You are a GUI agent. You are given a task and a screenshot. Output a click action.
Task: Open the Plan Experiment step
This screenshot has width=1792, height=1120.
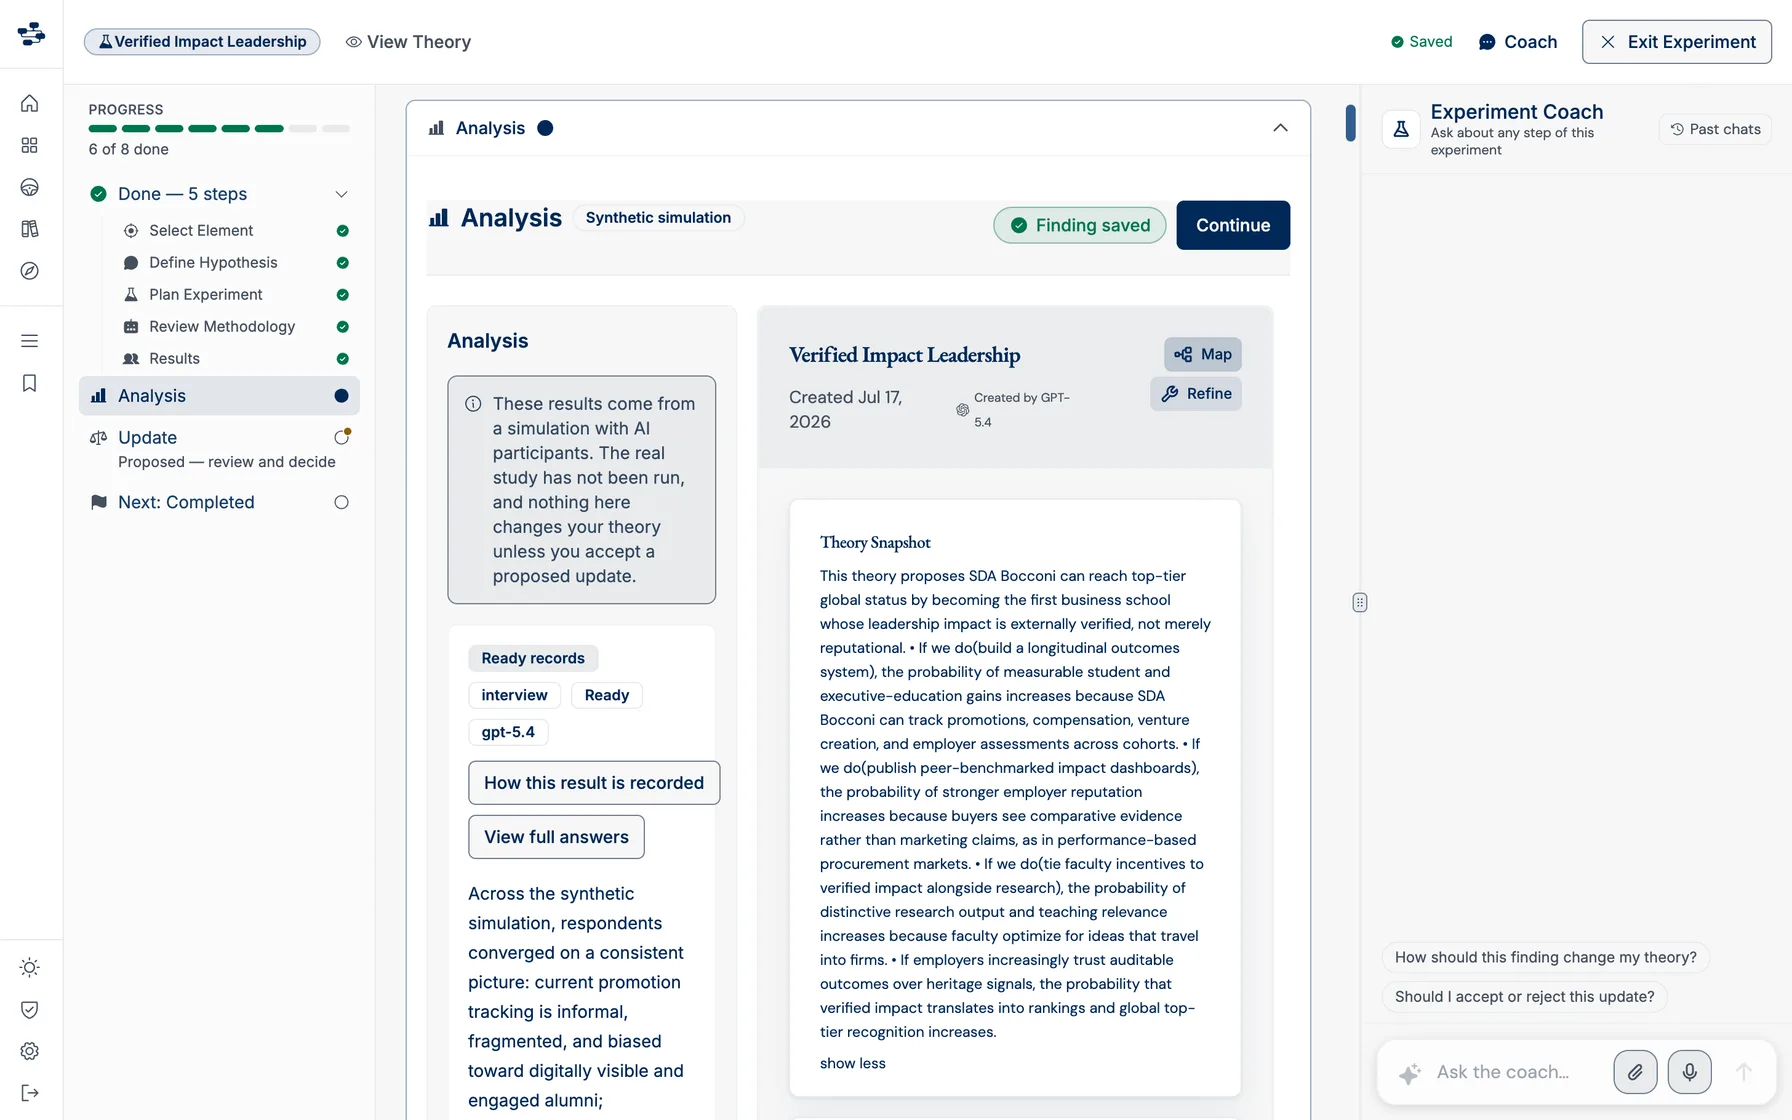205,294
